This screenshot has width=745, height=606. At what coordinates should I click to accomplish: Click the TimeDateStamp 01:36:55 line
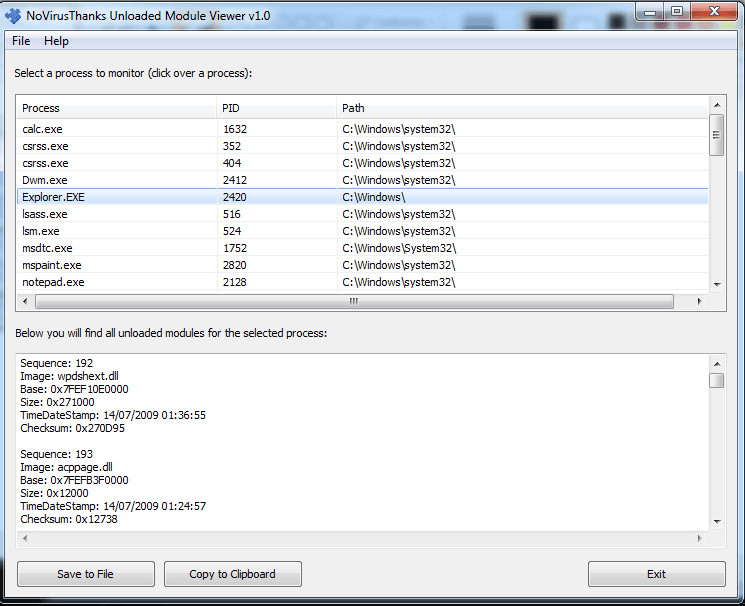(x=113, y=415)
